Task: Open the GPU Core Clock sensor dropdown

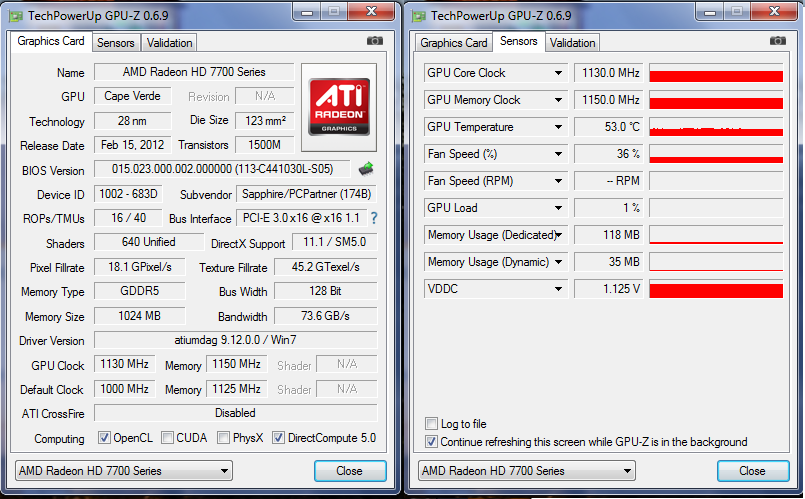Action: click(558, 73)
